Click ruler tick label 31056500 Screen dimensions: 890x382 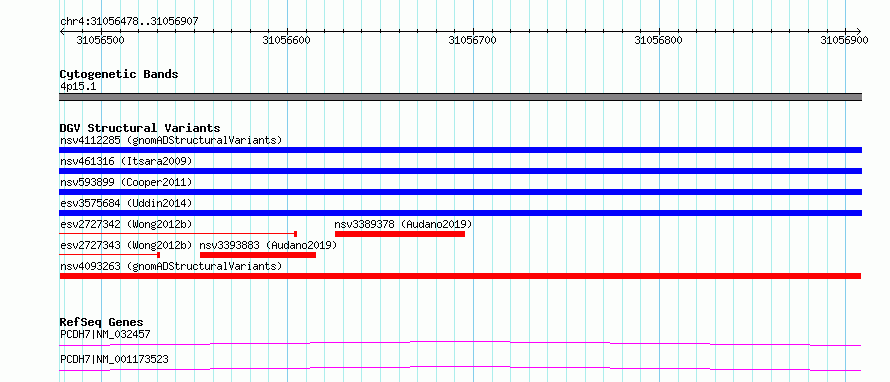(x=100, y=40)
